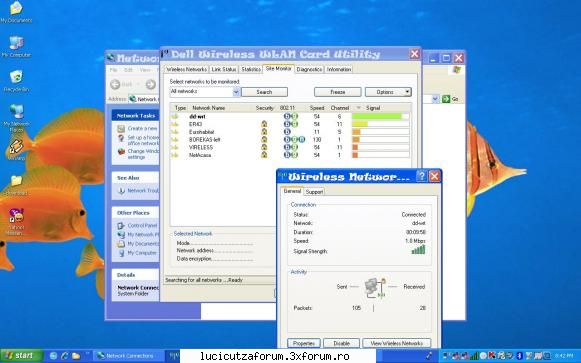
Task: Click the Channel column header
Action: click(x=340, y=108)
